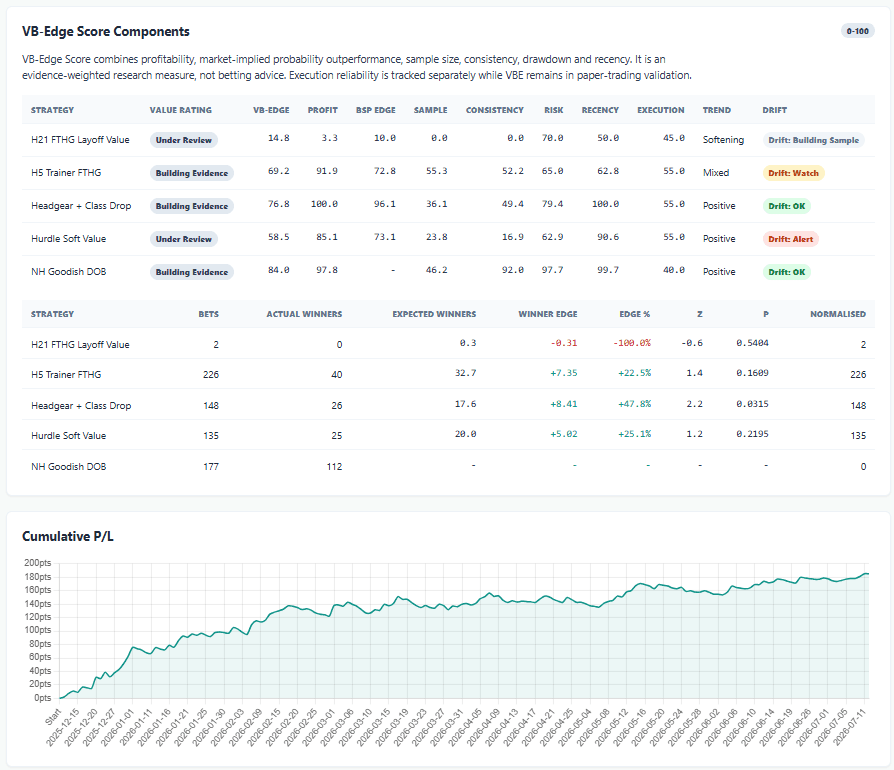Click the +47.8% edge value
The height and width of the screenshot is (770, 894).
pyautogui.click(x=634, y=404)
